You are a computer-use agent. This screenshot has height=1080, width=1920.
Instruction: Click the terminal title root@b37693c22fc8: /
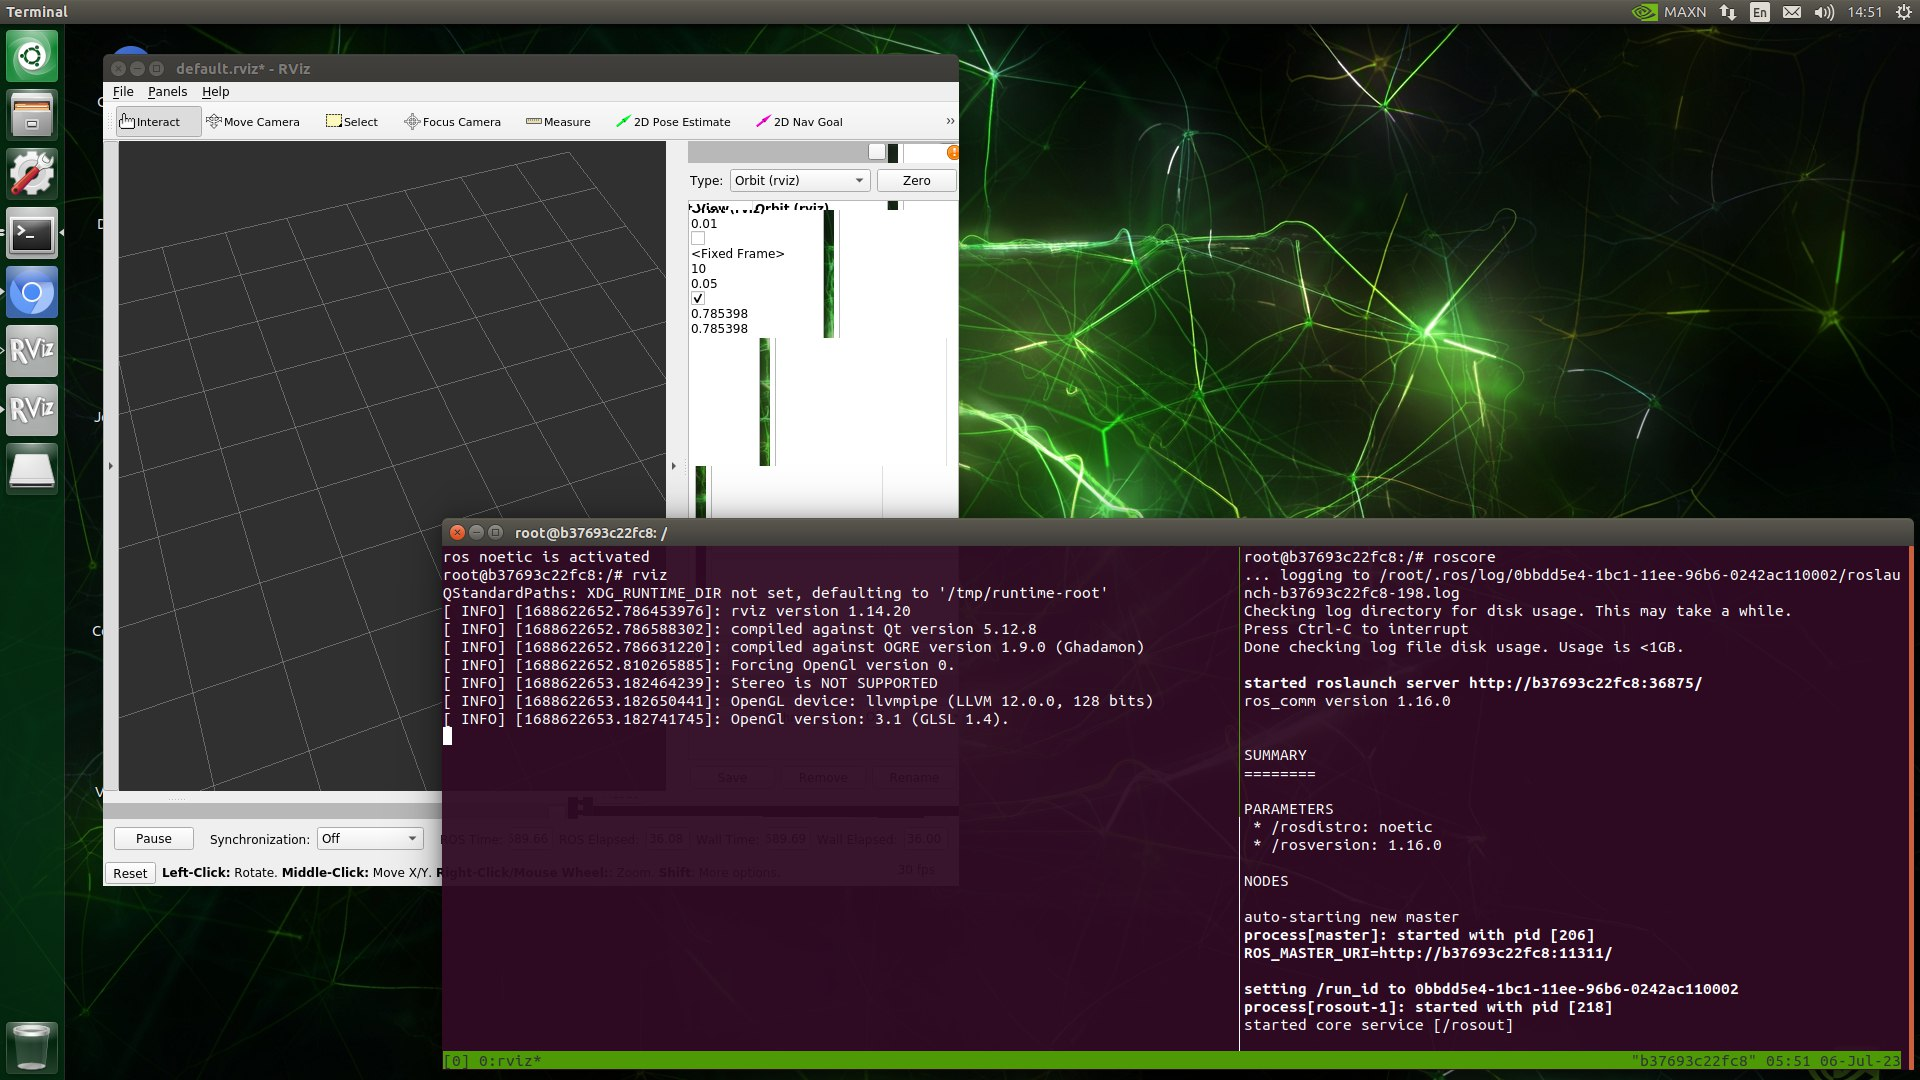click(591, 533)
